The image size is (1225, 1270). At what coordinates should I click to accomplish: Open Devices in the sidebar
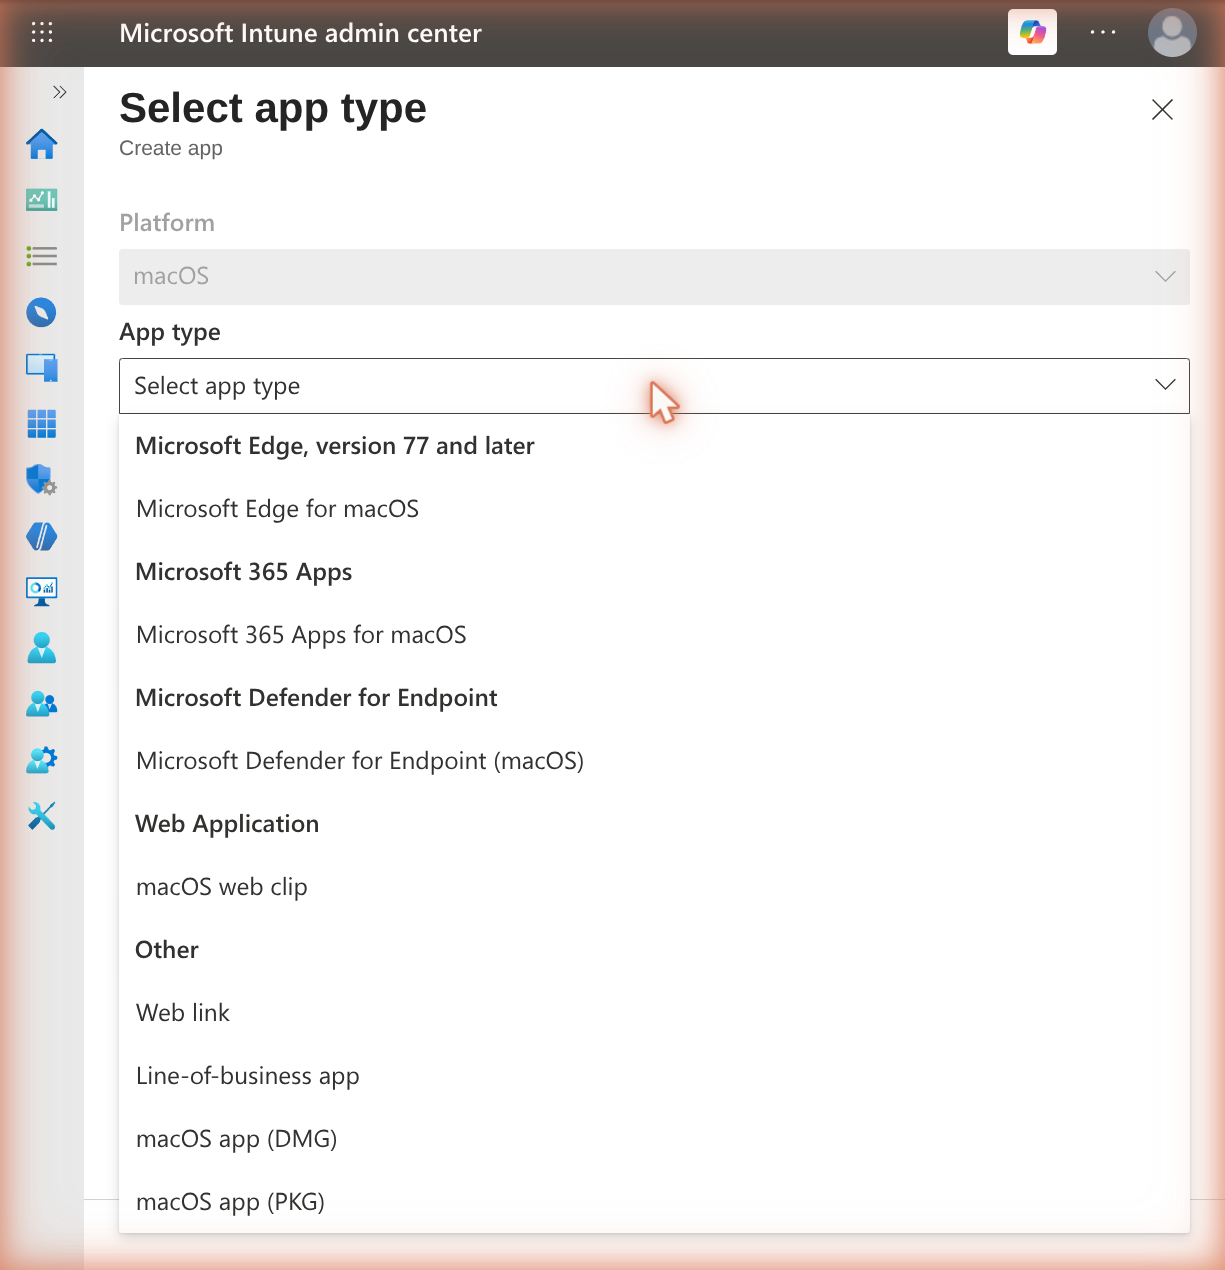click(42, 368)
